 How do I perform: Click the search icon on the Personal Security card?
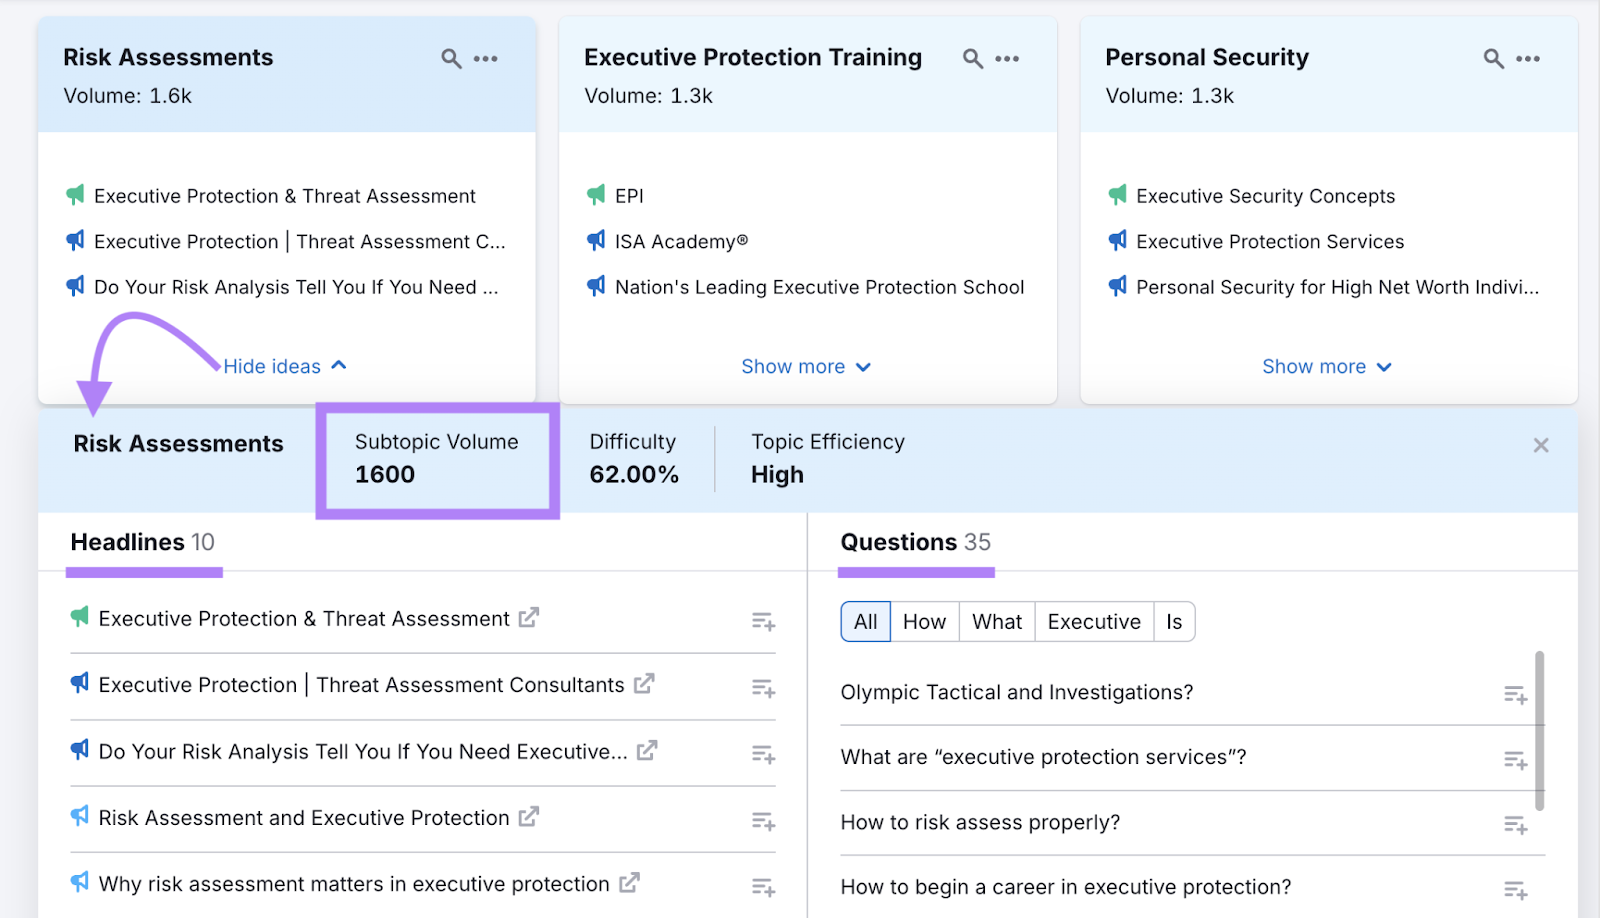pyautogui.click(x=1492, y=59)
